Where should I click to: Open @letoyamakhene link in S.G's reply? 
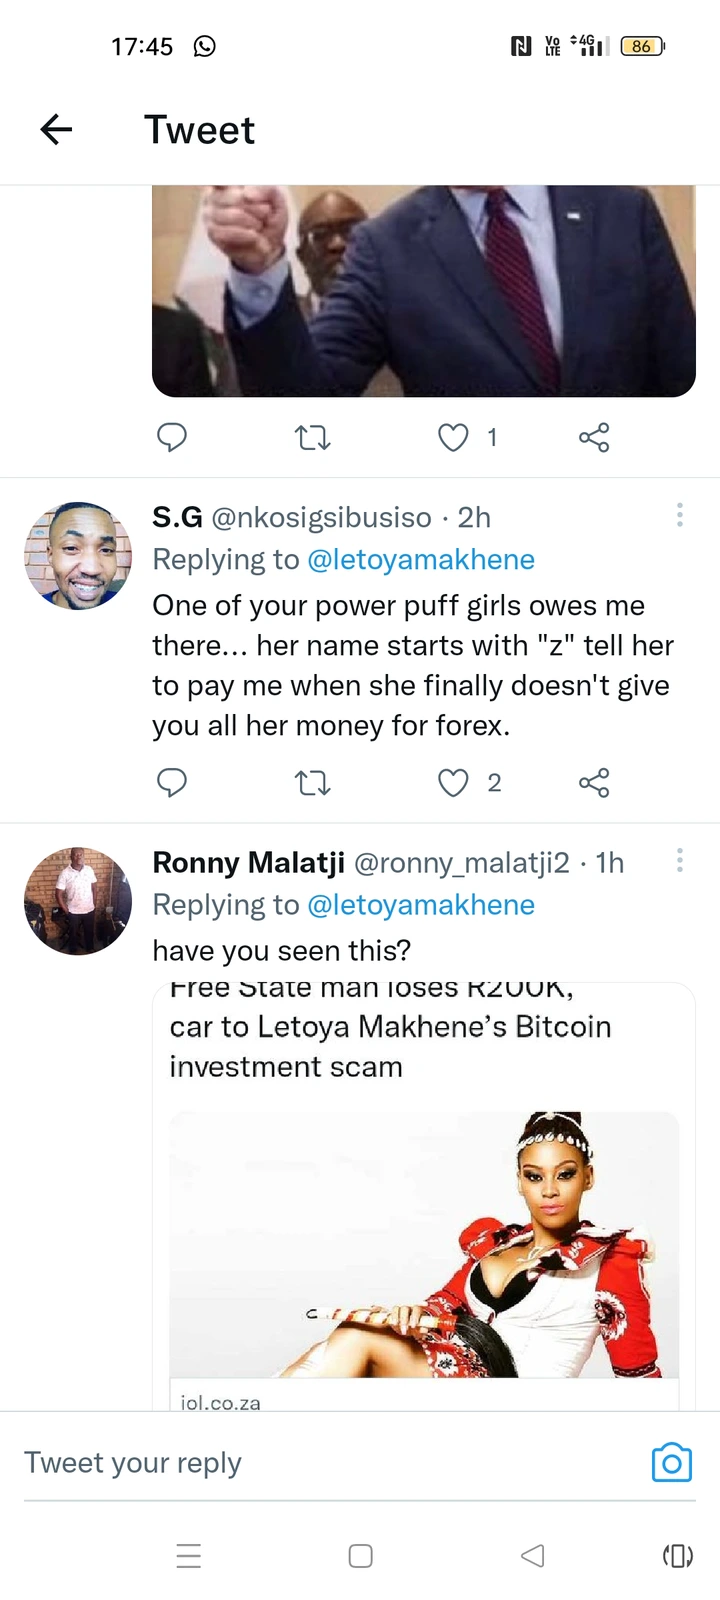click(x=421, y=560)
